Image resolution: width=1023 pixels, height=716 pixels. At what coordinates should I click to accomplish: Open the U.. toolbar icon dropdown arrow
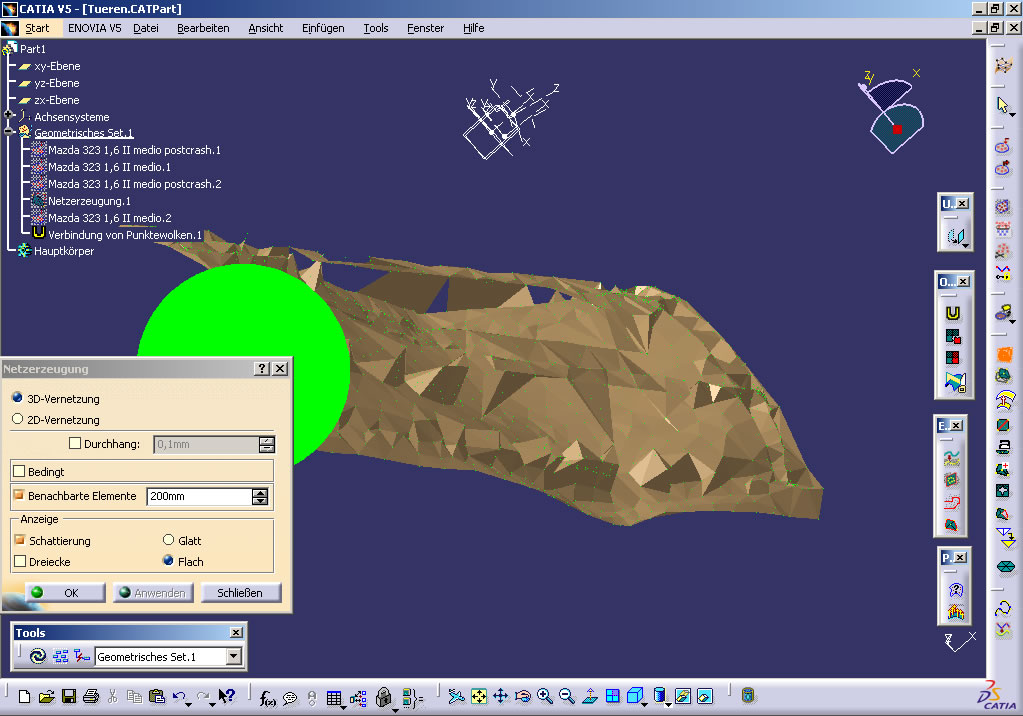[x=966, y=245]
